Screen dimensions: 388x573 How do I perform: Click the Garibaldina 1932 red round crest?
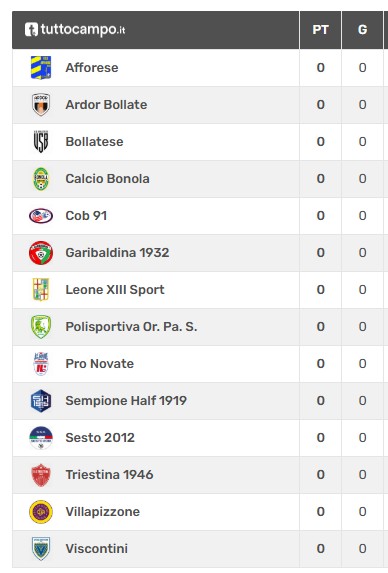tap(41, 253)
